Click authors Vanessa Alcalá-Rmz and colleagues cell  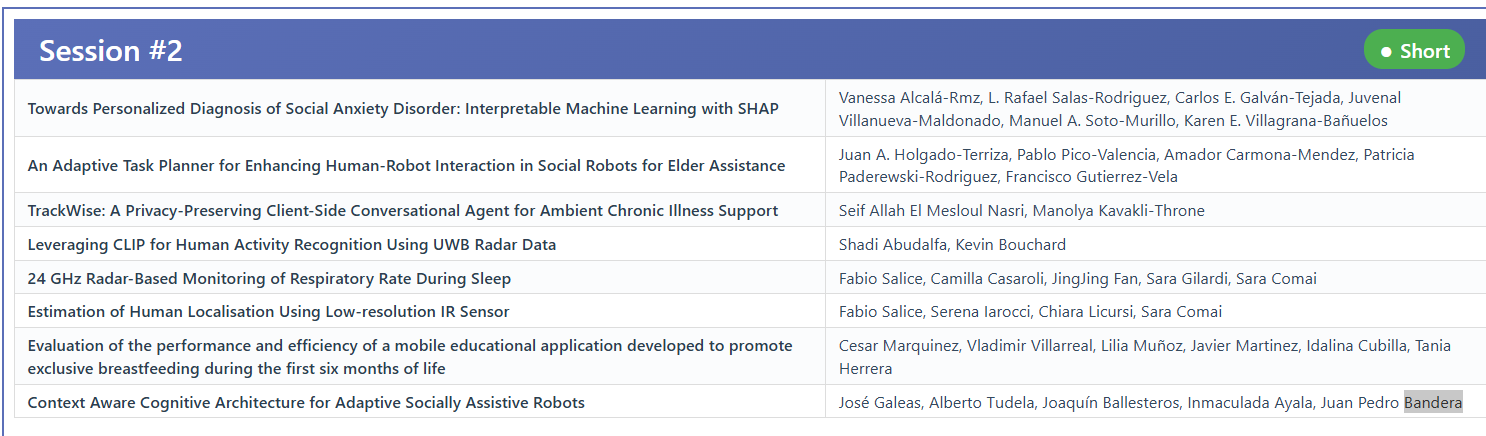1119,109
